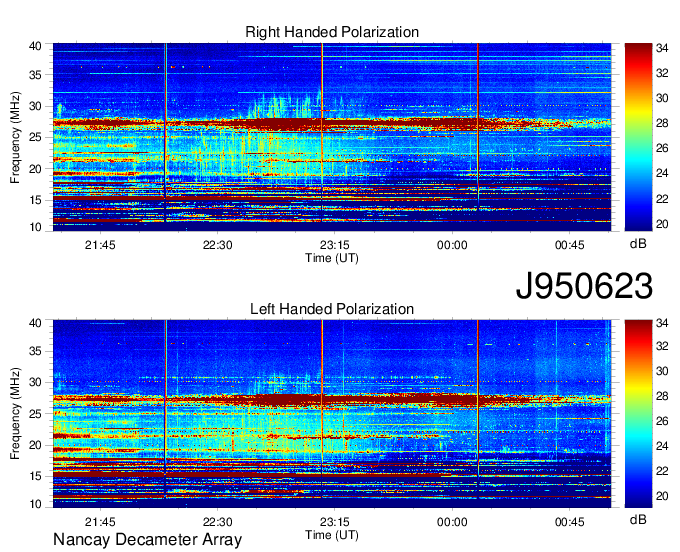The image size is (680, 552).
Task: Click the 20 dB label on Left Handed color bar
Action: pyautogui.click(x=662, y=496)
